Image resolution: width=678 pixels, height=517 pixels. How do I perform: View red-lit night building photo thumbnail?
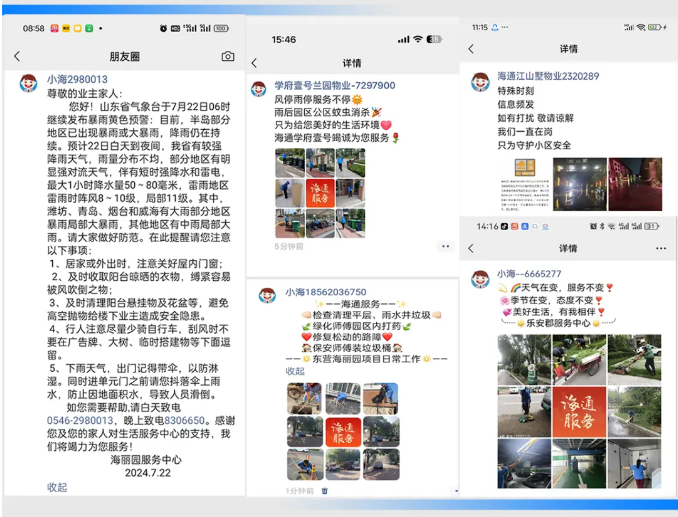pyautogui.click(x=635, y=184)
